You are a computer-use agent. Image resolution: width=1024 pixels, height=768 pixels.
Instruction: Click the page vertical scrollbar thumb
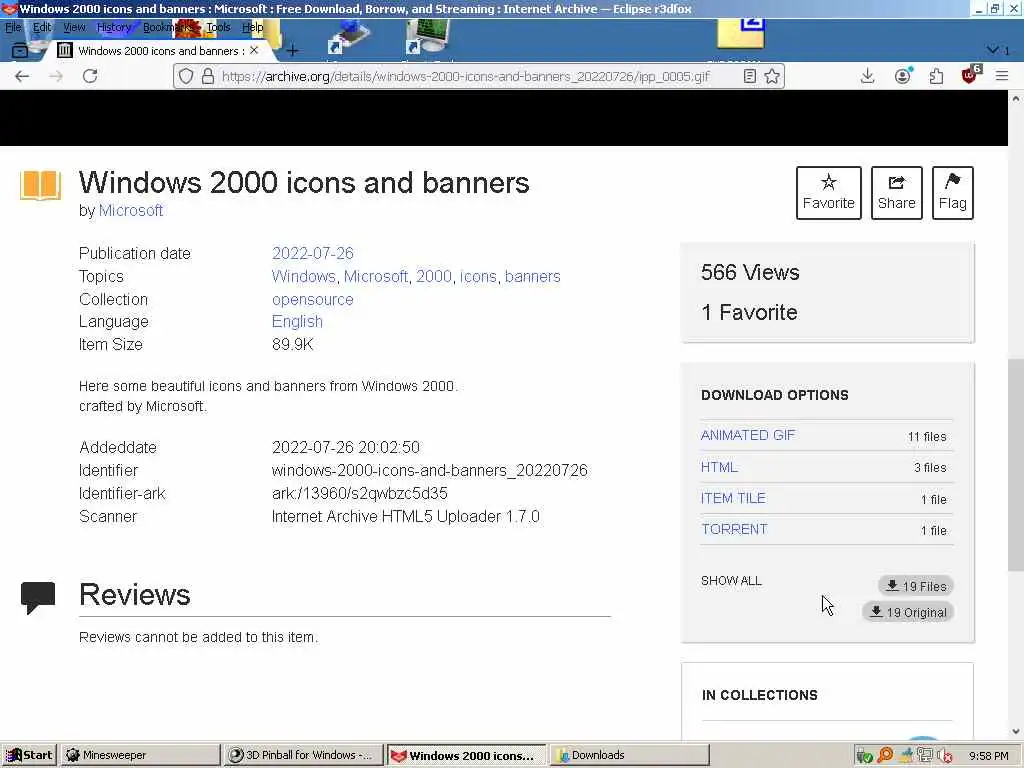point(1016,465)
